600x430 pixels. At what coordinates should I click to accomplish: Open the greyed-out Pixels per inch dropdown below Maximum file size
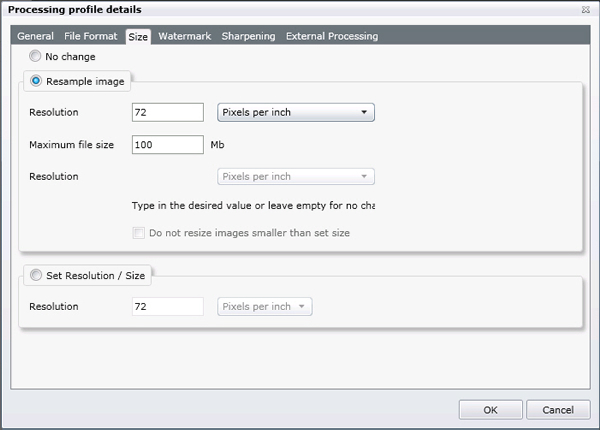295,177
